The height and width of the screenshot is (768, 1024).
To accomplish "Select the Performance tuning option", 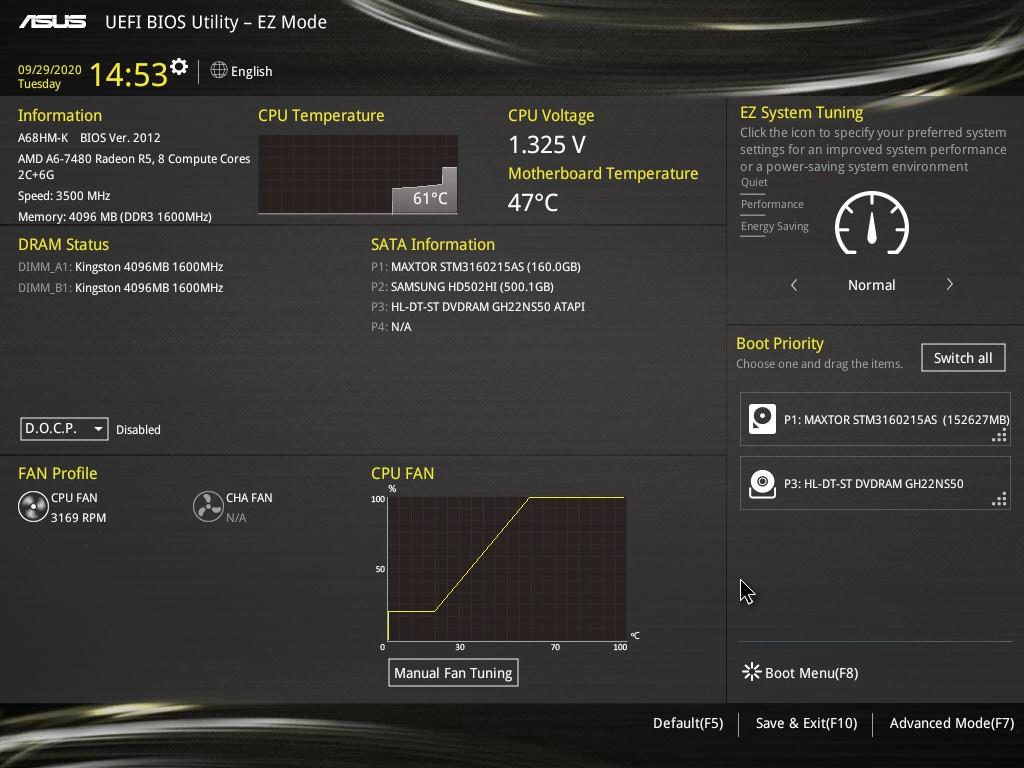I will [x=772, y=204].
